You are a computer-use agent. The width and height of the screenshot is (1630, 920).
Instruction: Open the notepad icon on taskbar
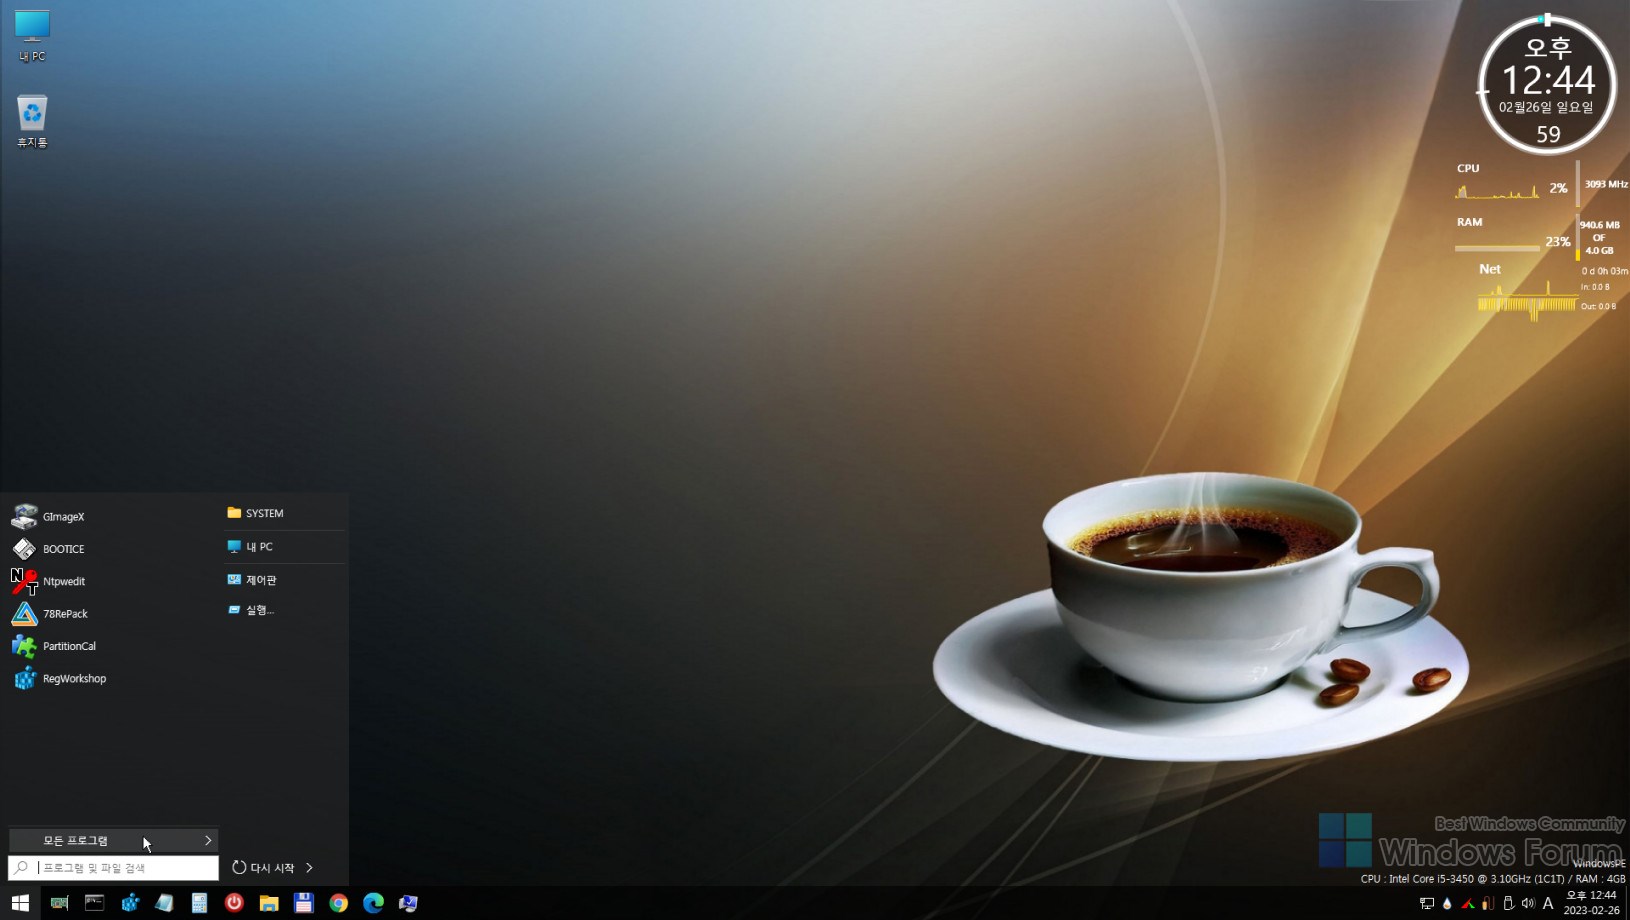(164, 903)
